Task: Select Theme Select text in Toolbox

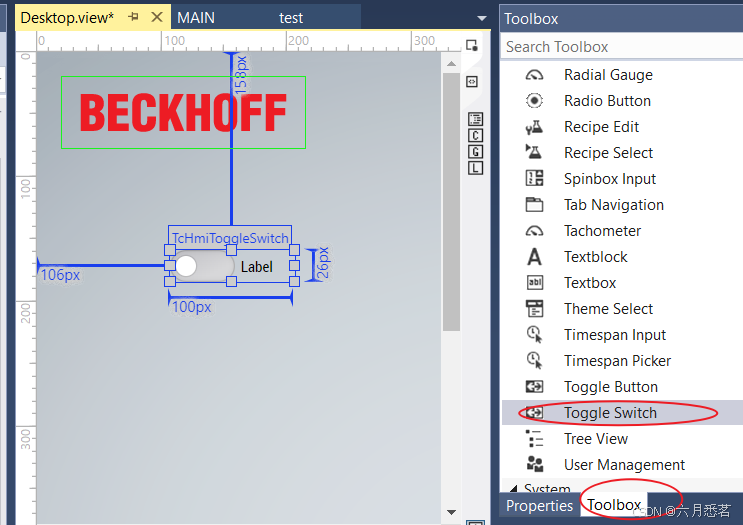Action: [x=608, y=309]
